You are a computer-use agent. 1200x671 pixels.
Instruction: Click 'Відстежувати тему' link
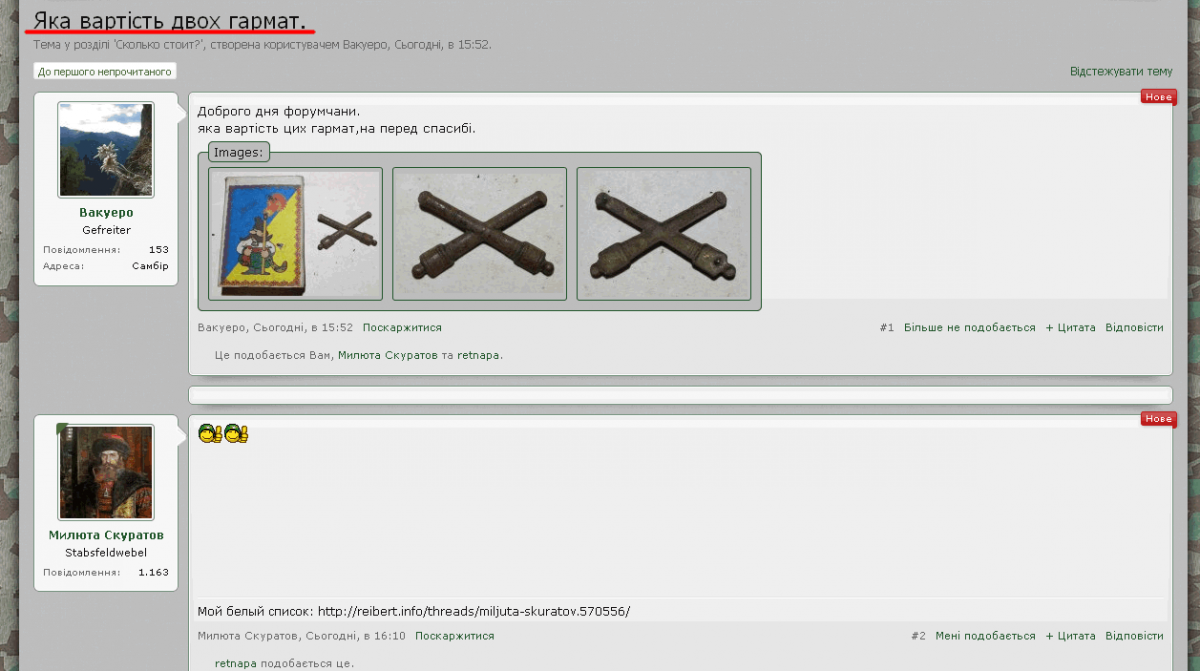click(1121, 72)
